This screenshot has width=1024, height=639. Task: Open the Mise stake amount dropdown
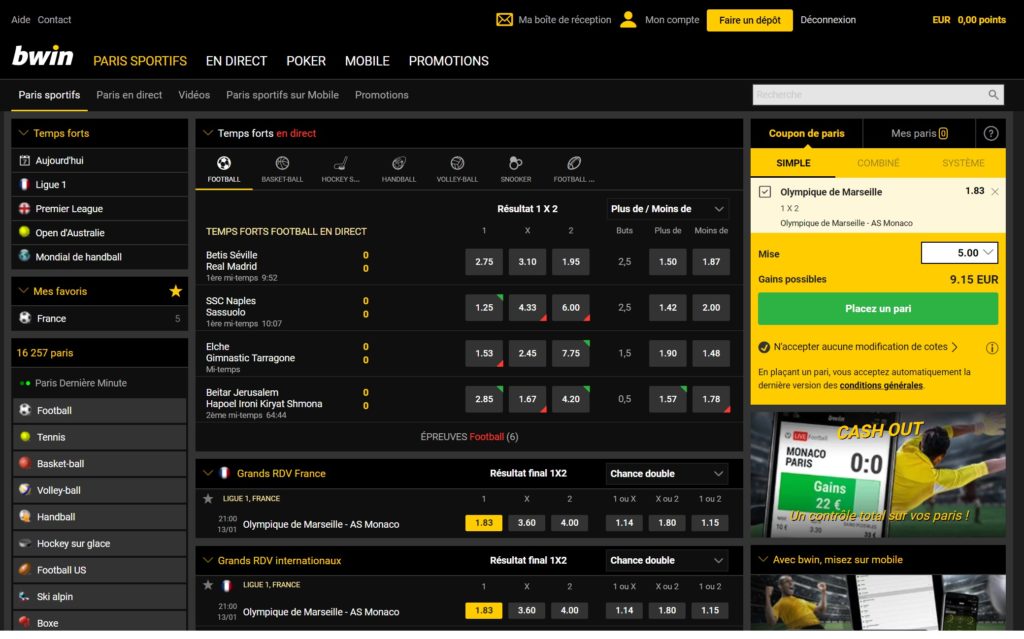click(x=959, y=253)
